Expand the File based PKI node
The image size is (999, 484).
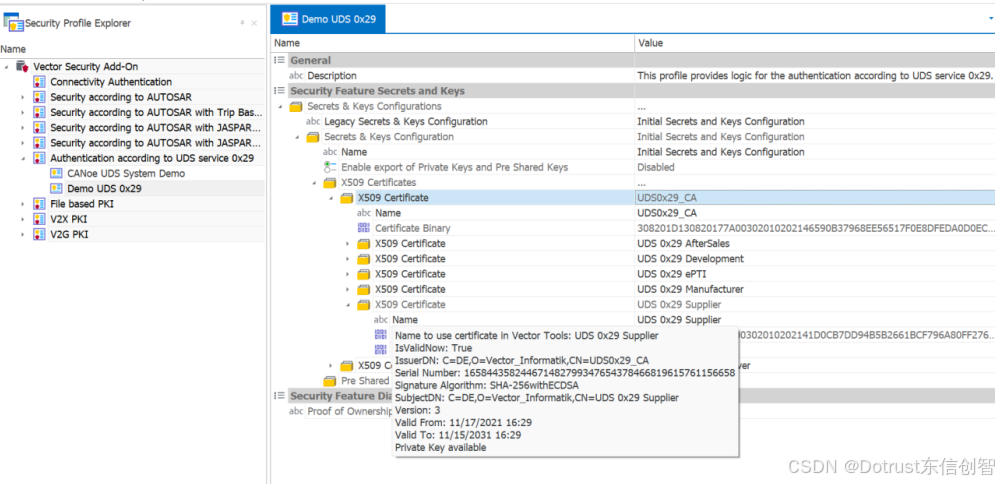[x=23, y=204]
